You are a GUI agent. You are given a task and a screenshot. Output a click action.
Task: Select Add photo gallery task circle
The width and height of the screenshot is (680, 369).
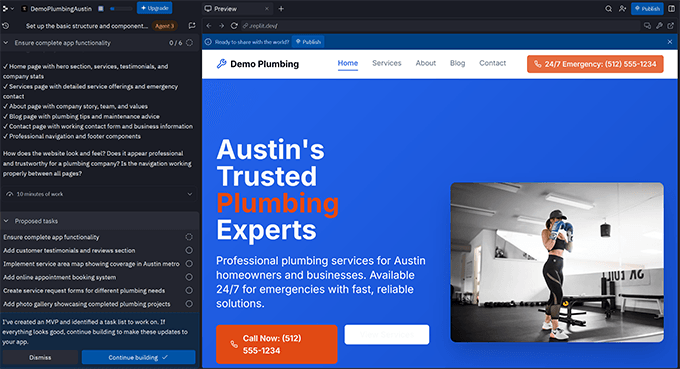189,304
